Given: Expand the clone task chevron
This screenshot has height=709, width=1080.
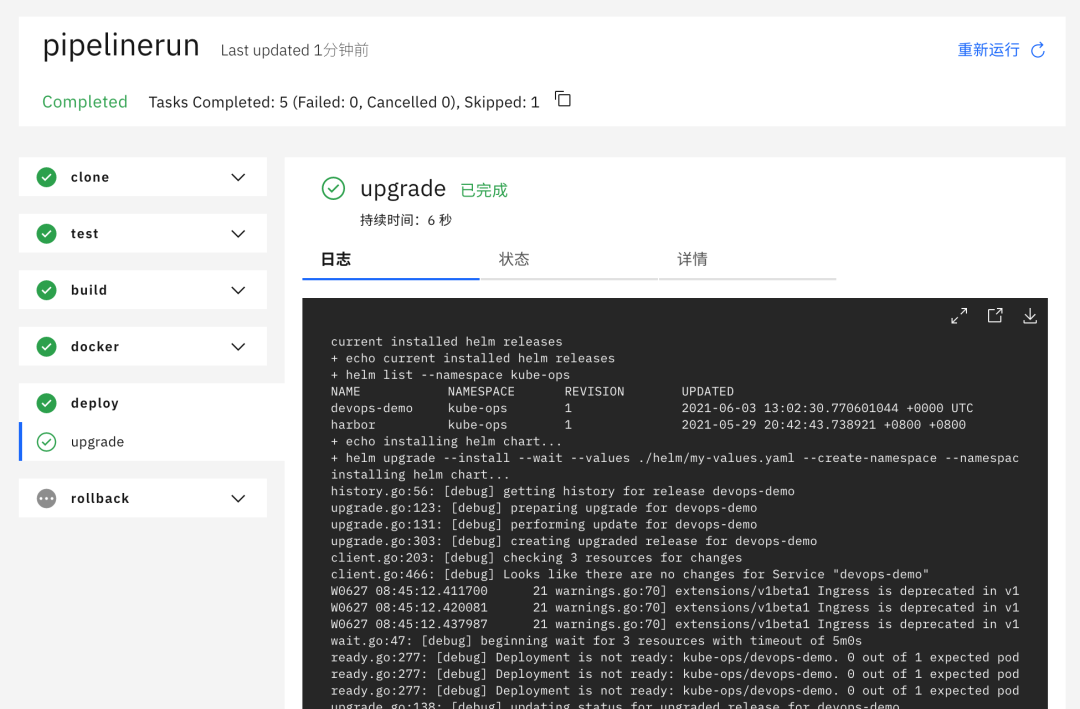Looking at the screenshot, I should pyautogui.click(x=238, y=177).
